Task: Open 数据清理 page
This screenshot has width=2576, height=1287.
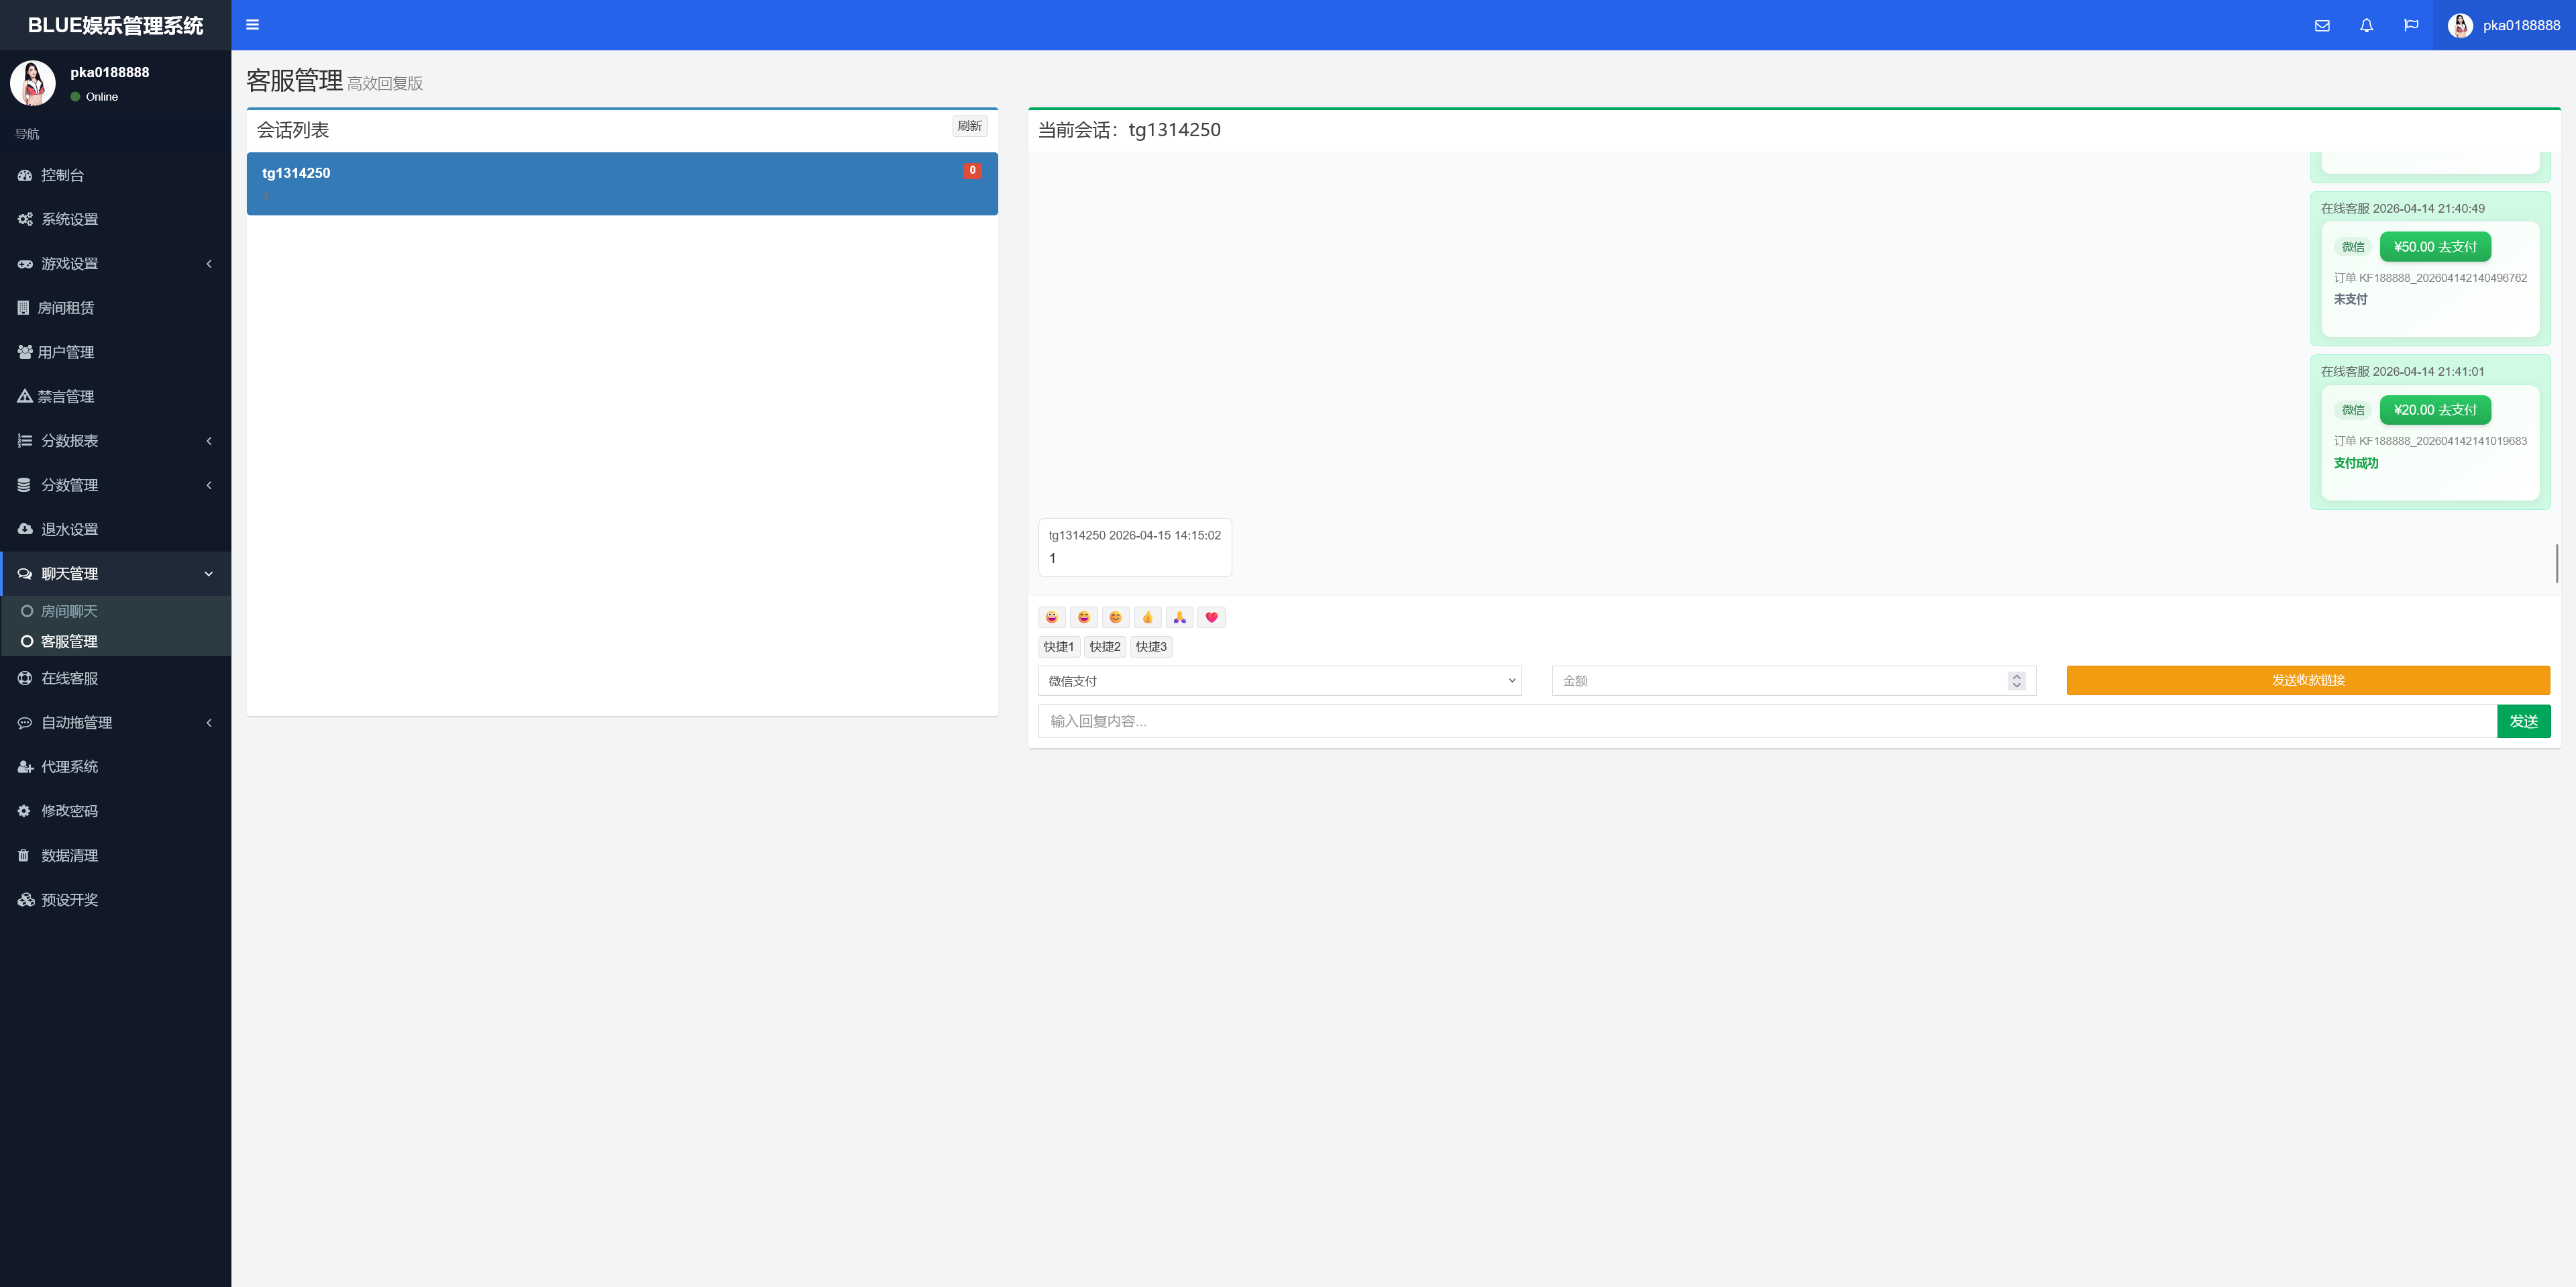Action: (115, 855)
